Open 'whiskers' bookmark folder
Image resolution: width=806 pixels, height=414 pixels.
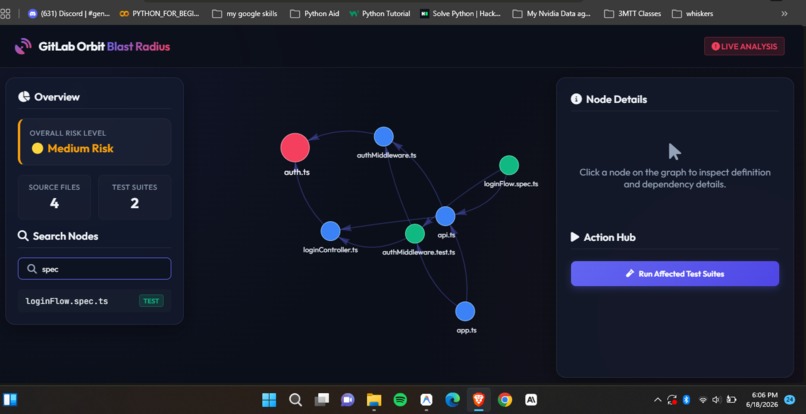[x=692, y=14]
